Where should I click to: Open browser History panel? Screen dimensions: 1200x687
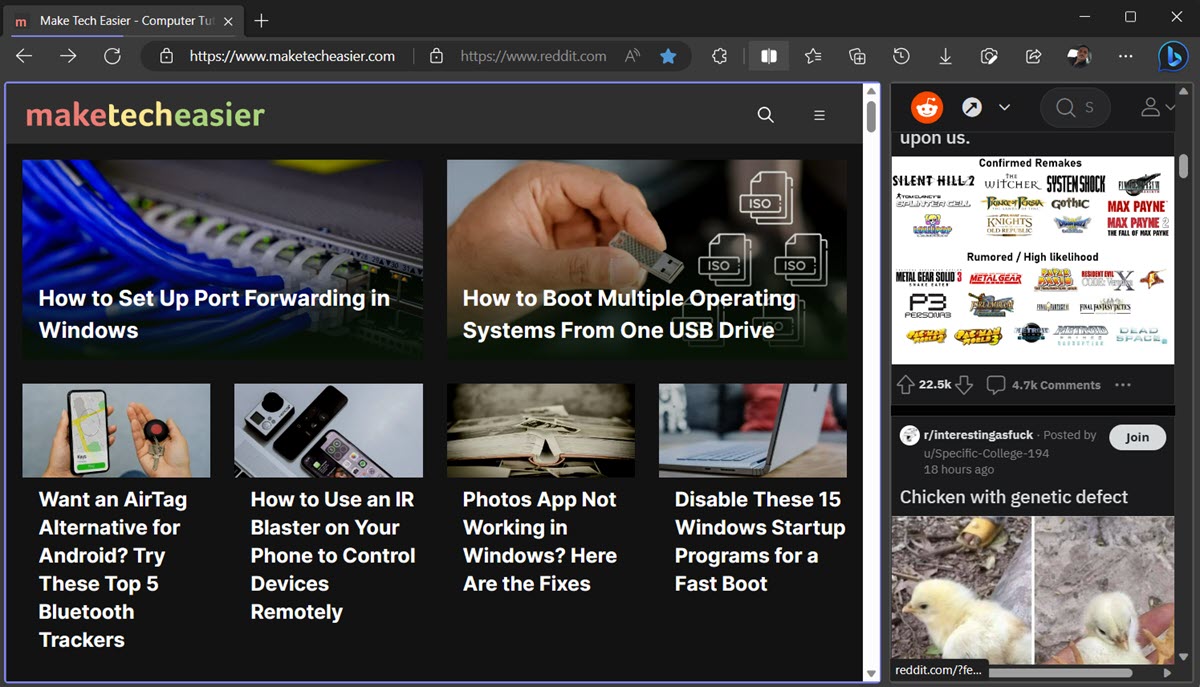901,56
